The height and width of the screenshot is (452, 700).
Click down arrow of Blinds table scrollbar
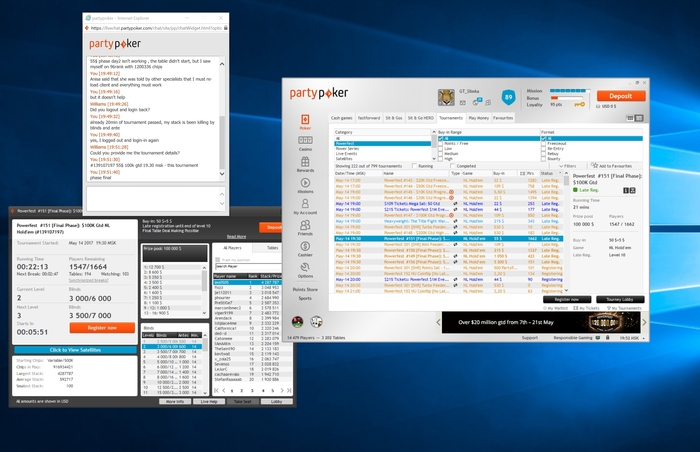pos(205,393)
